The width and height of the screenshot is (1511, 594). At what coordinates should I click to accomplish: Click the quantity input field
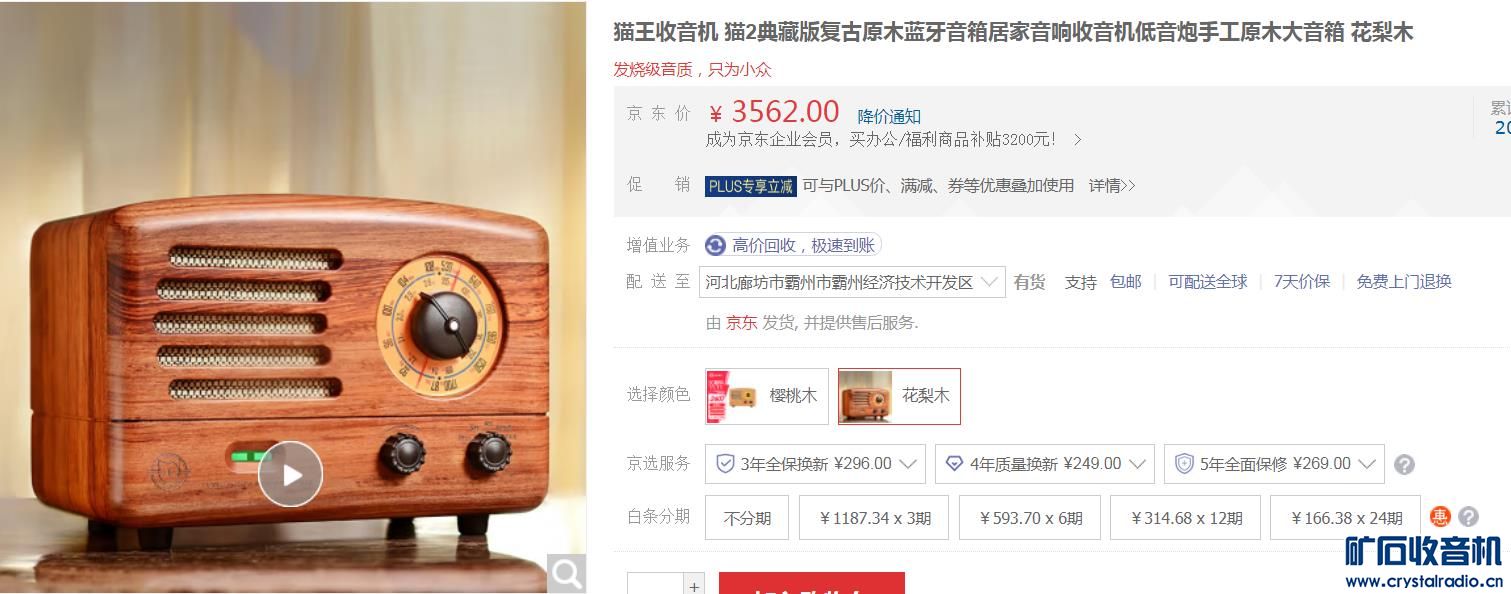pyautogui.click(x=655, y=584)
